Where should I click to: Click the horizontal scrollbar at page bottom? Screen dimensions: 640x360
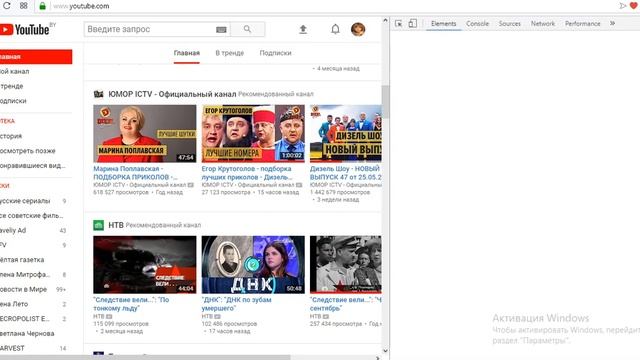[145, 358]
